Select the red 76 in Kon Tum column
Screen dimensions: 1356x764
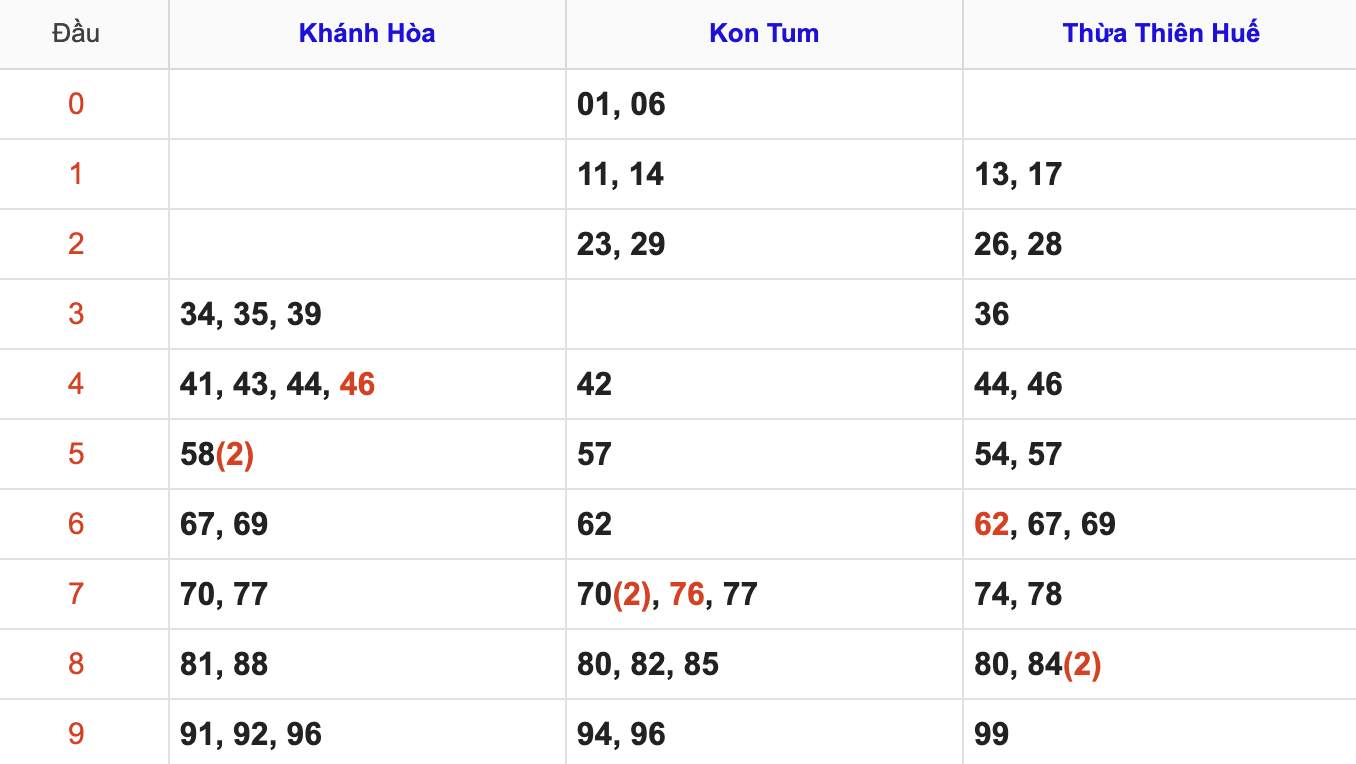point(687,594)
